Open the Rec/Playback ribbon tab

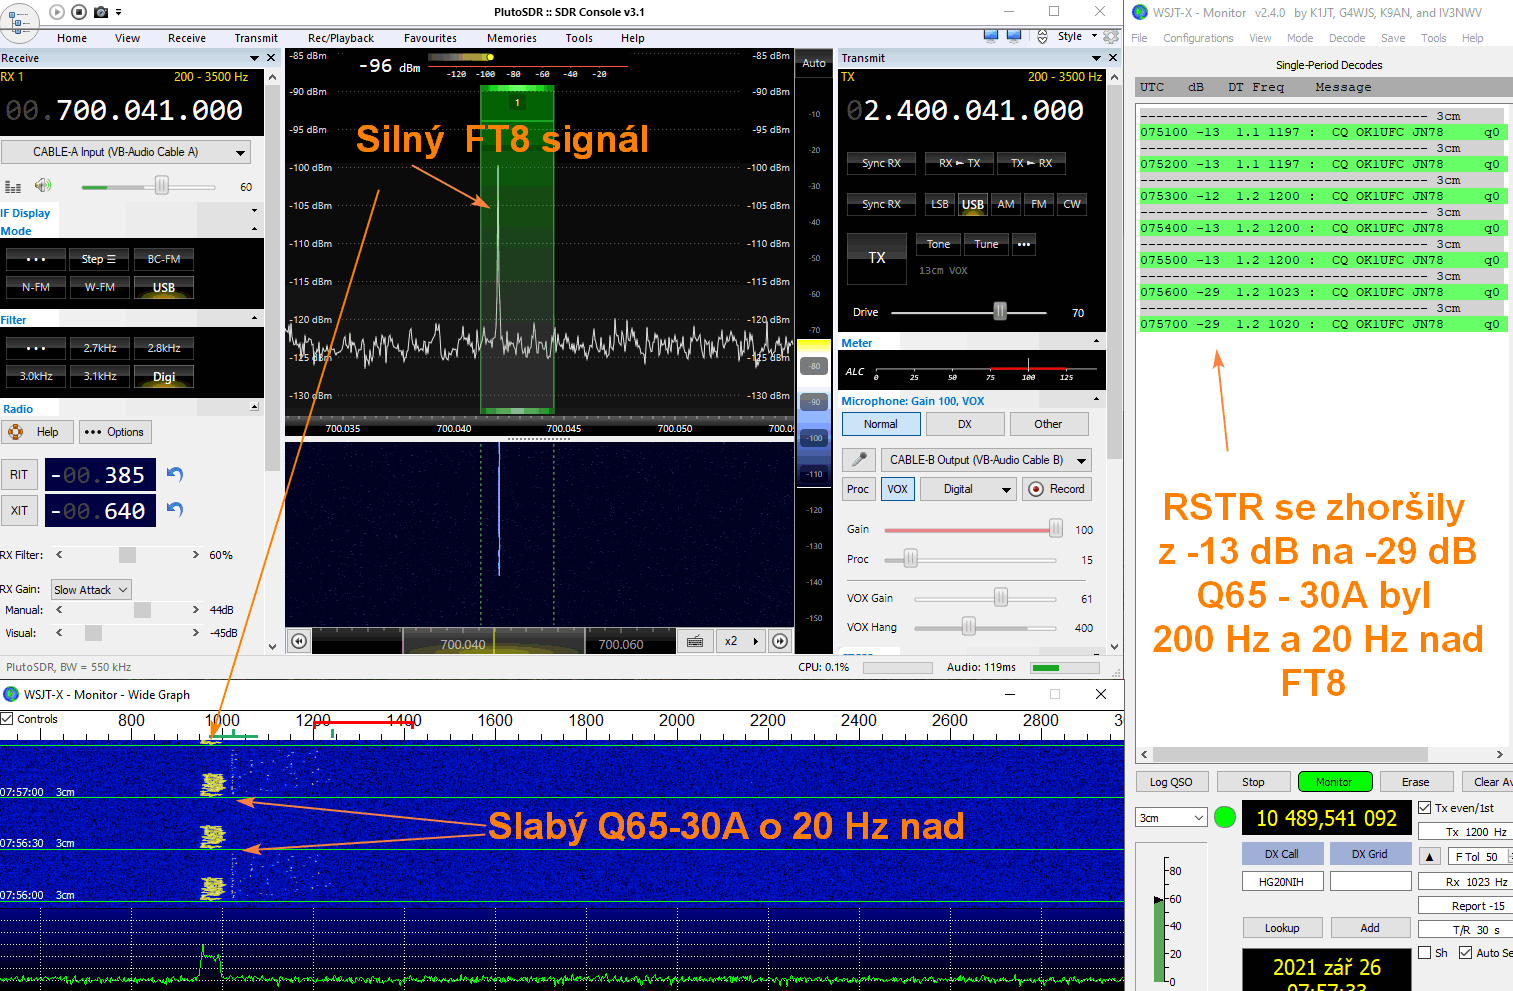[x=340, y=38]
